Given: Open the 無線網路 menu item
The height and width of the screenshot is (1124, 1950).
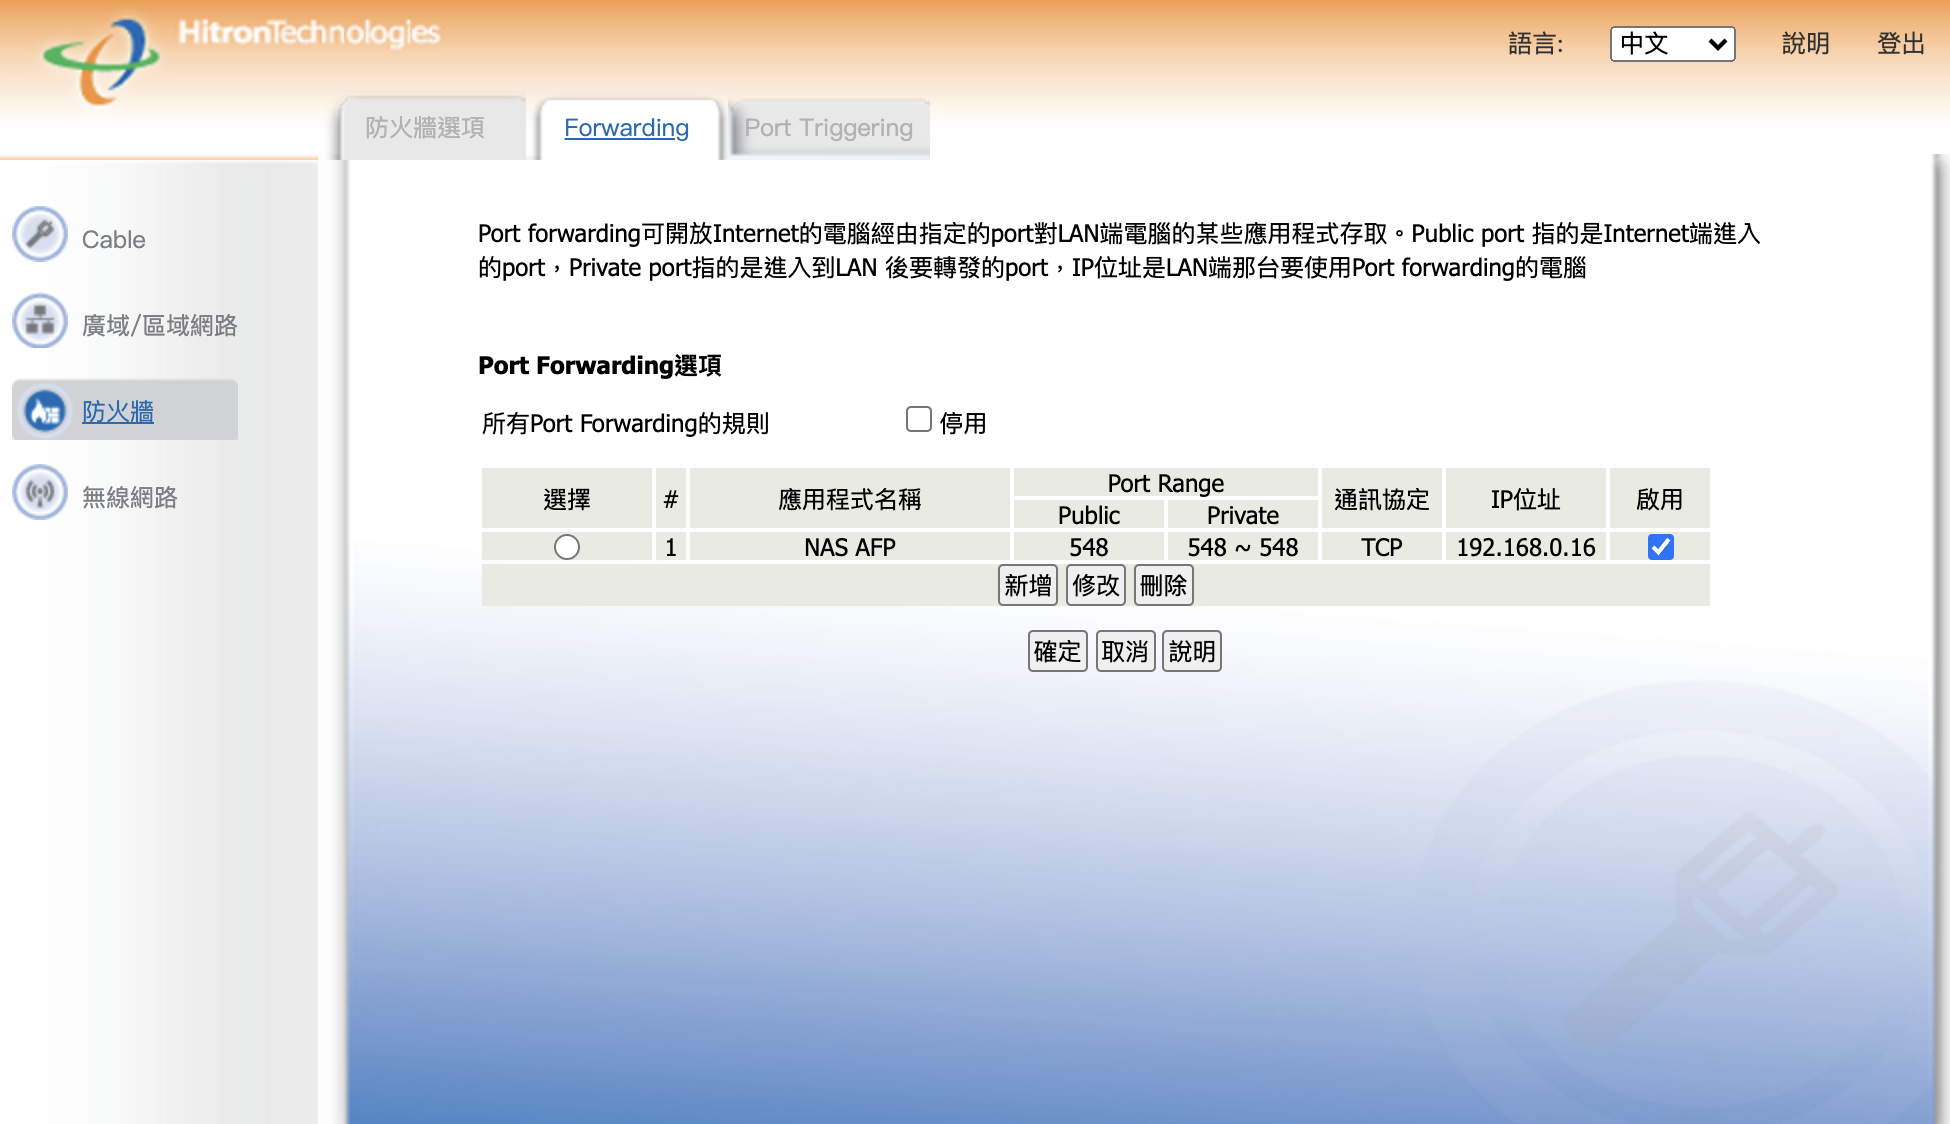Looking at the screenshot, I should [130, 498].
